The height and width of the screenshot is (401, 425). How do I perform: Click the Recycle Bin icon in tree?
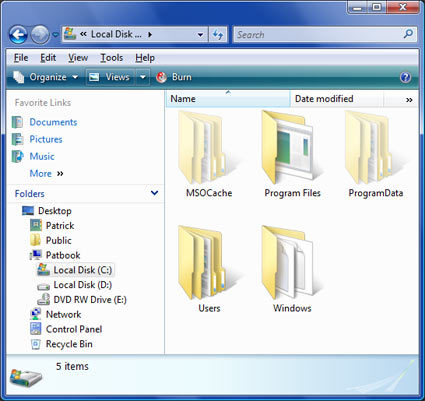click(36, 344)
